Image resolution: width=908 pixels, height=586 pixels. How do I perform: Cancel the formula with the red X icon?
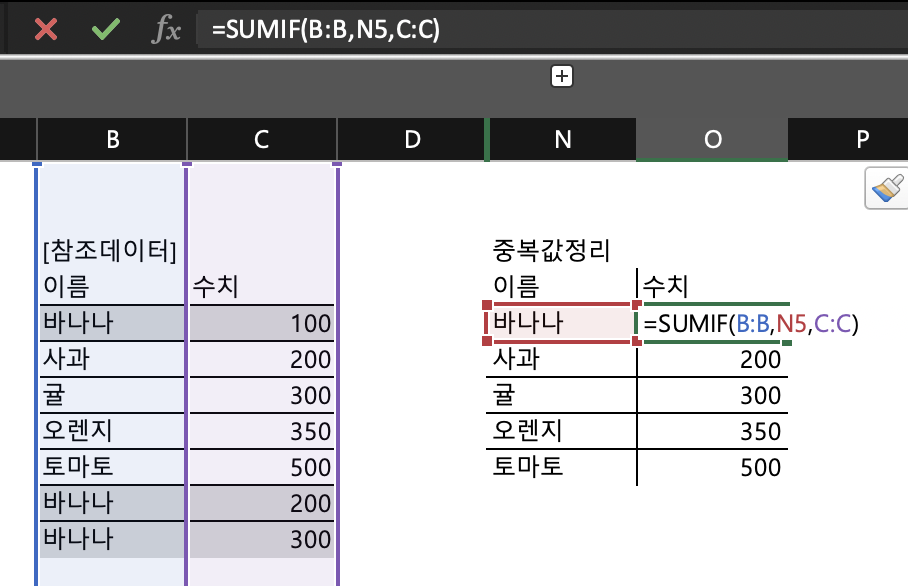pyautogui.click(x=45, y=30)
